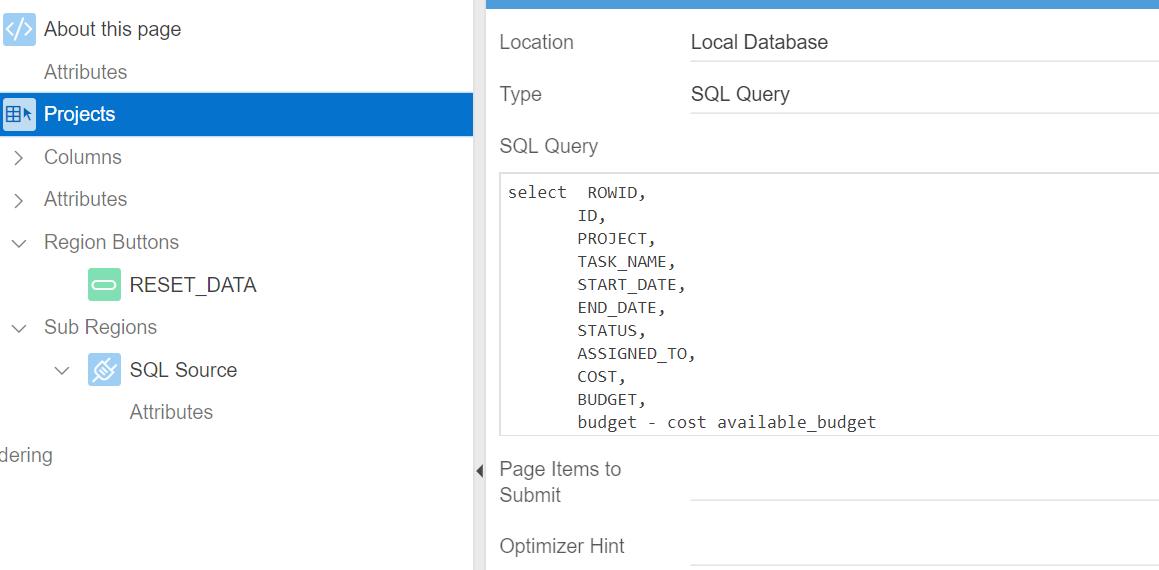This screenshot has width=1159, height=570.
Task: Click the SQL Query property label
Action: pyautogui.click(x=548, y=146)
